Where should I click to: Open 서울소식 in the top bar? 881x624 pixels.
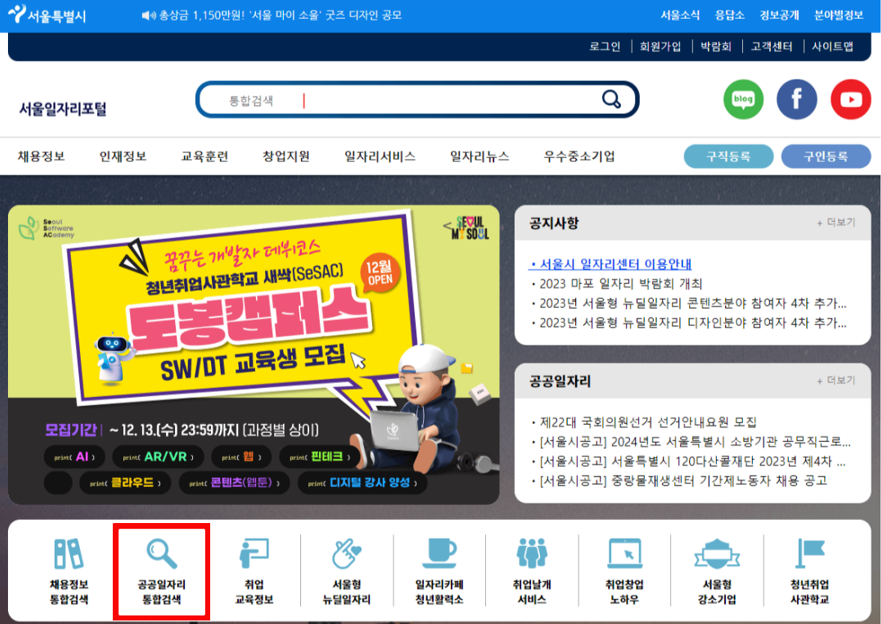pos(680,15)
